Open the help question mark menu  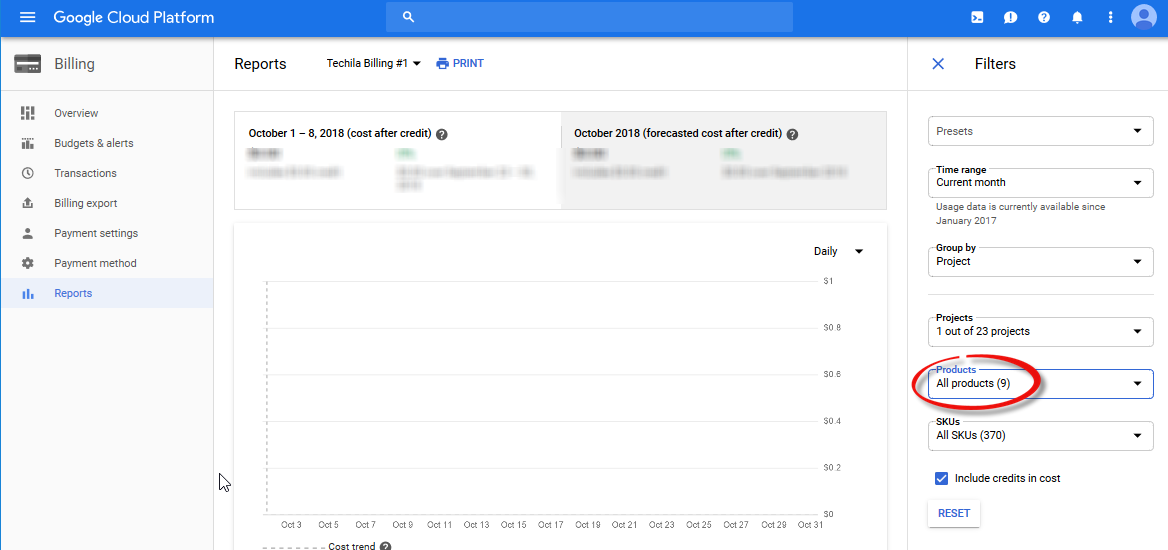(x=1044, y=18)
